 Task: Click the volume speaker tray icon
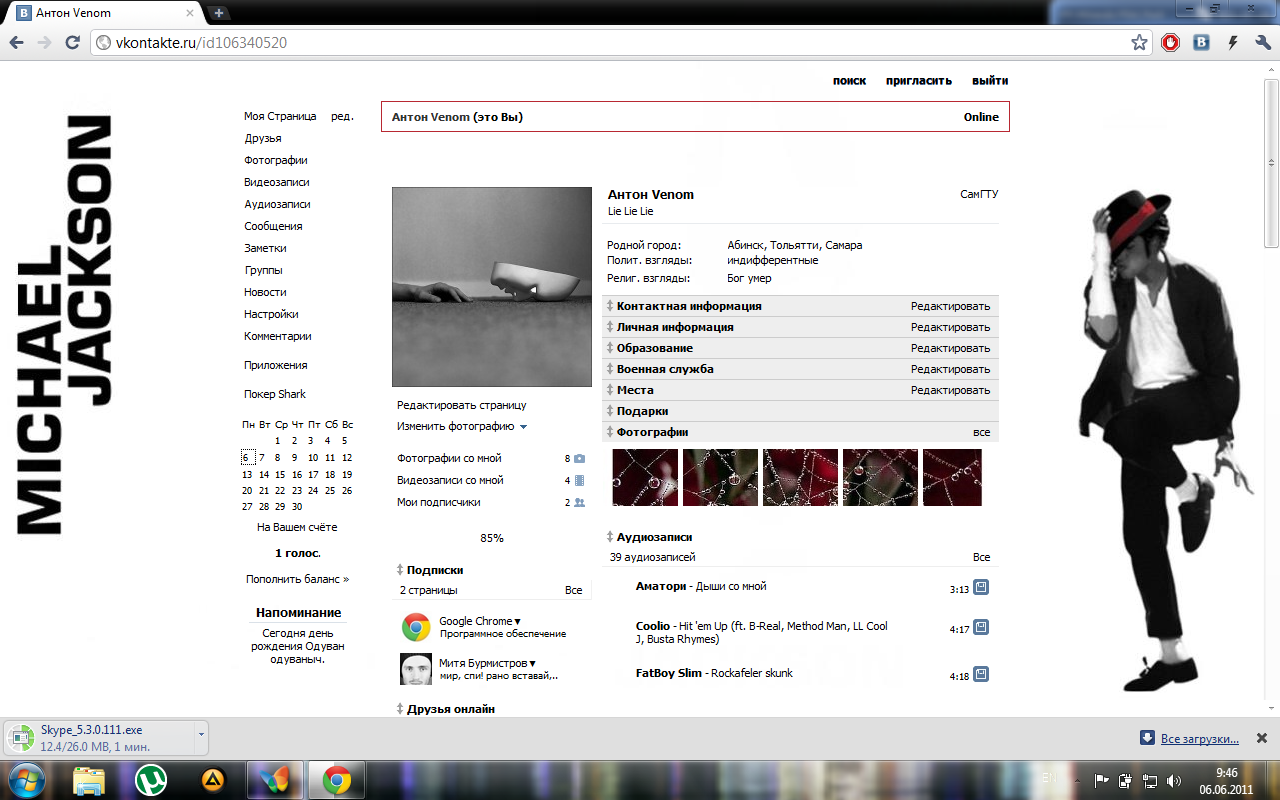pos(1174,780)
